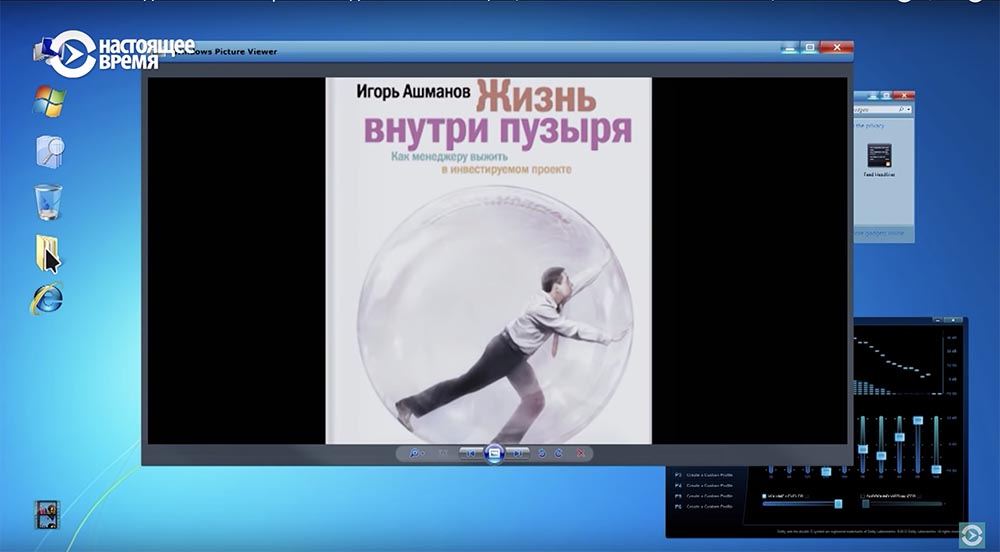Check the empty box above right horizontal slider
1000x552 pixels.
(863, 495)
